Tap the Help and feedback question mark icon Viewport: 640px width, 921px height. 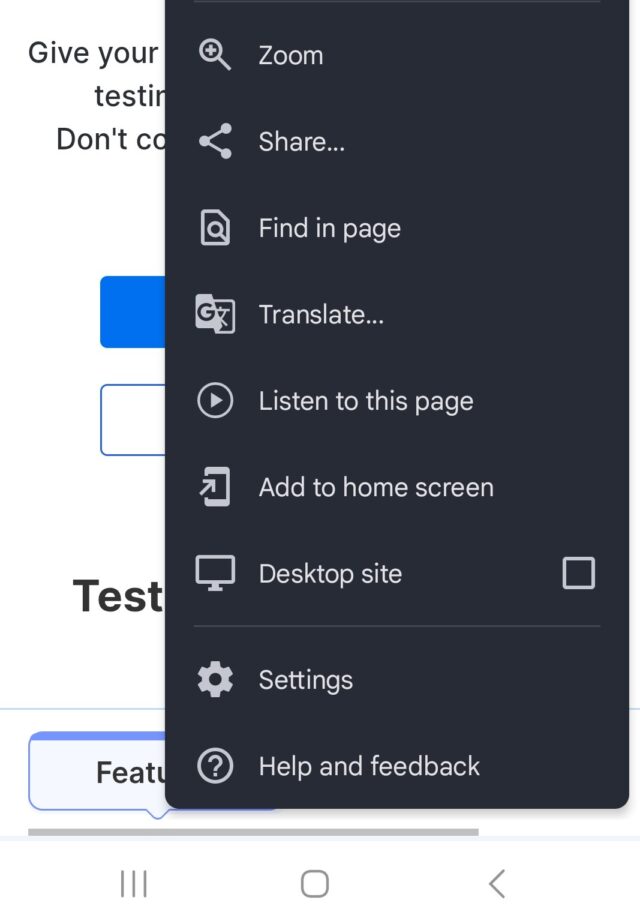pyautogui.click(x=214, y=766)
